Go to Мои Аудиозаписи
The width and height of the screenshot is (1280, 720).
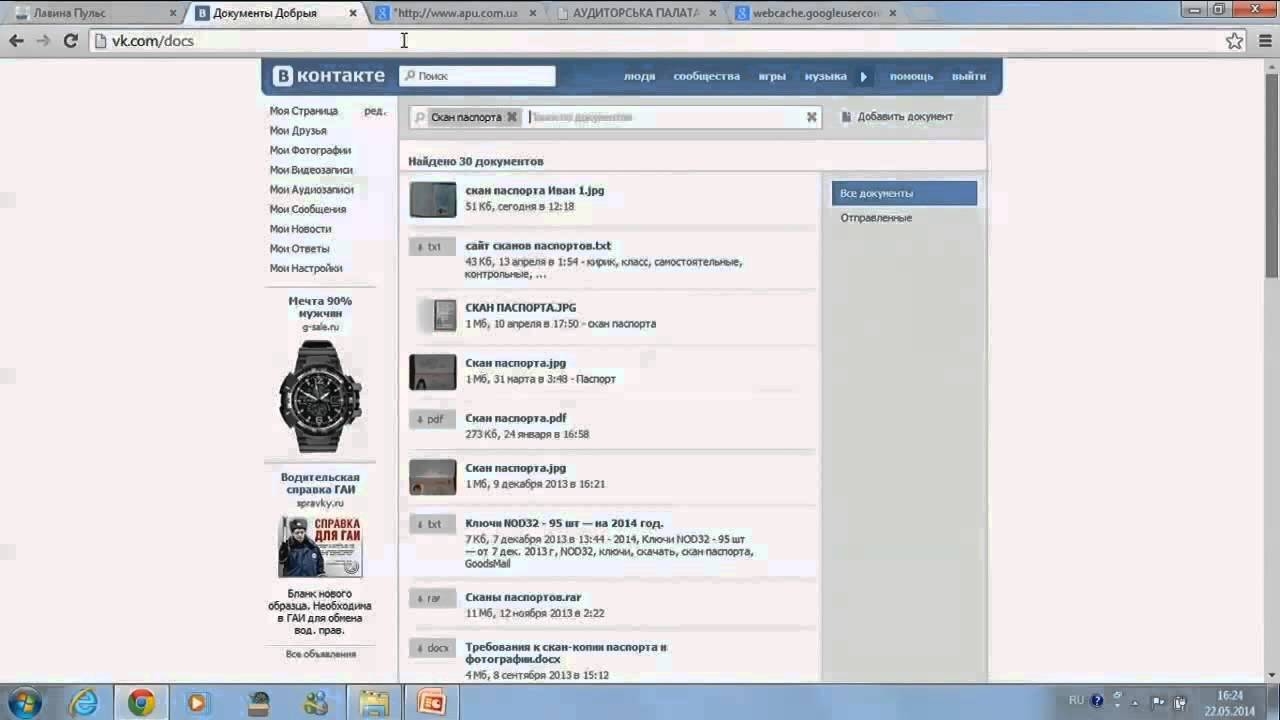click(311, 190)
